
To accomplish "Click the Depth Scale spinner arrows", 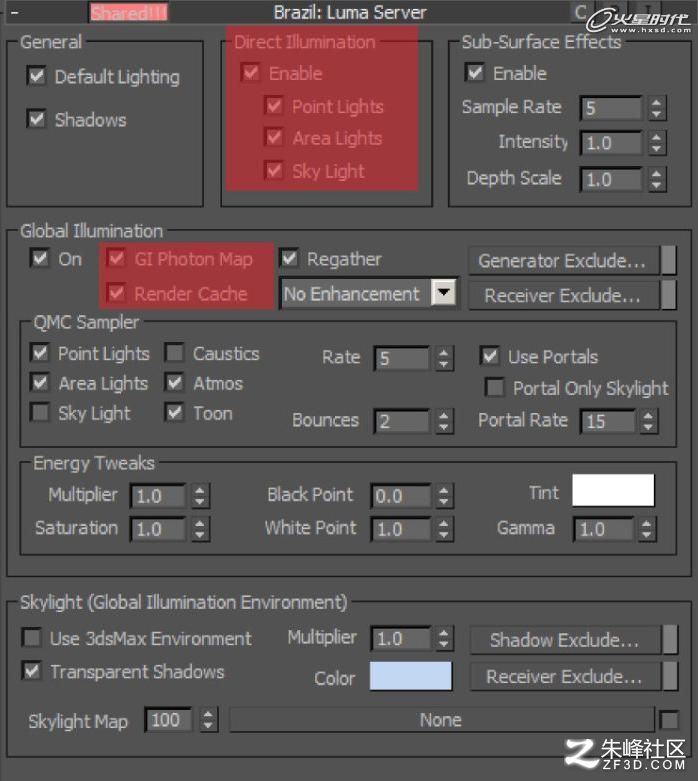I will point(657,179).
